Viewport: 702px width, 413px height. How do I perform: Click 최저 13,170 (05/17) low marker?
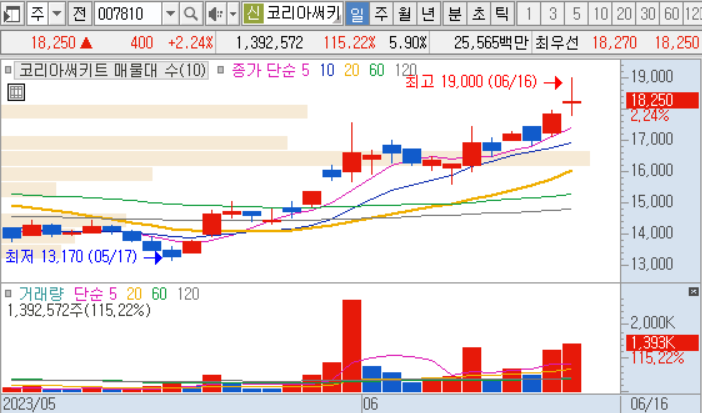(x=83, y=257)
